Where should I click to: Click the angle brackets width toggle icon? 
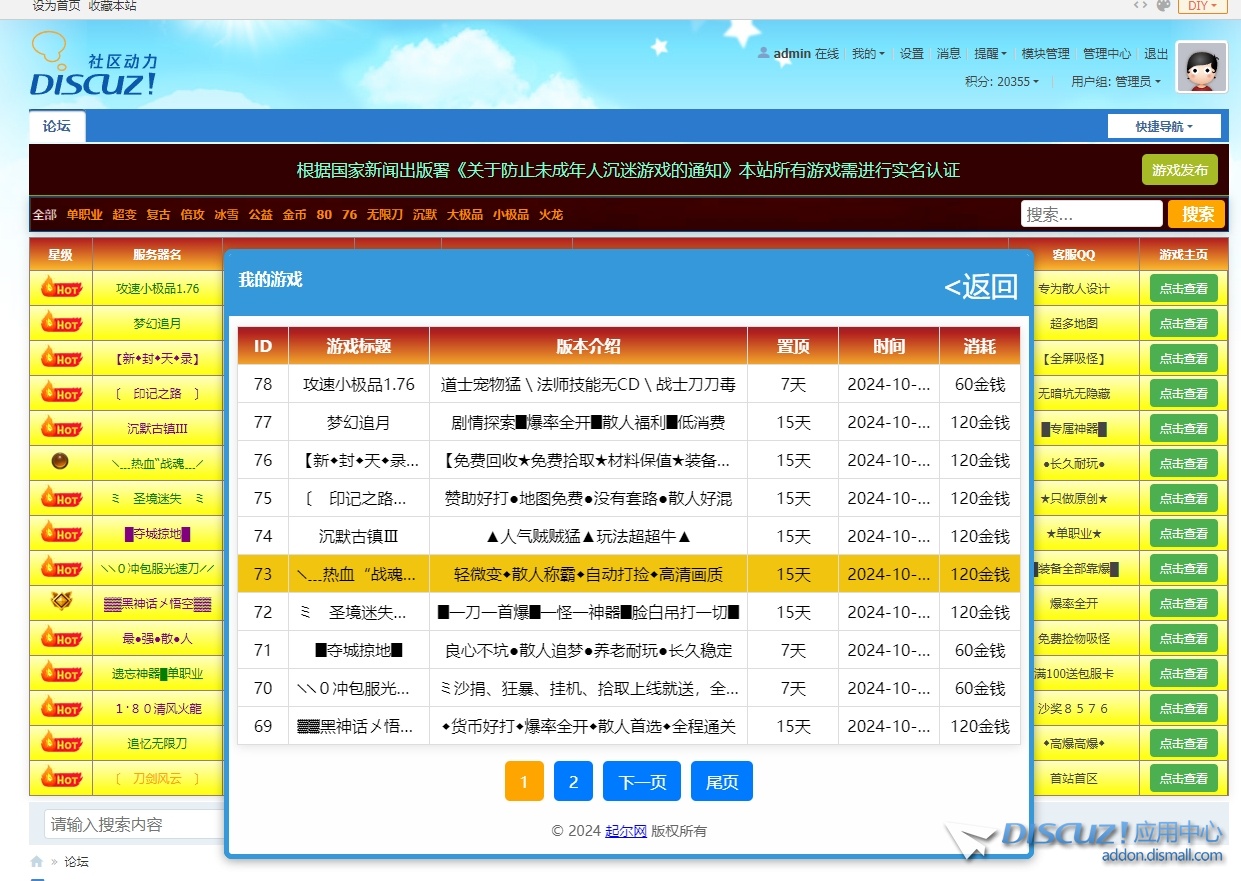coord(1140,6)
